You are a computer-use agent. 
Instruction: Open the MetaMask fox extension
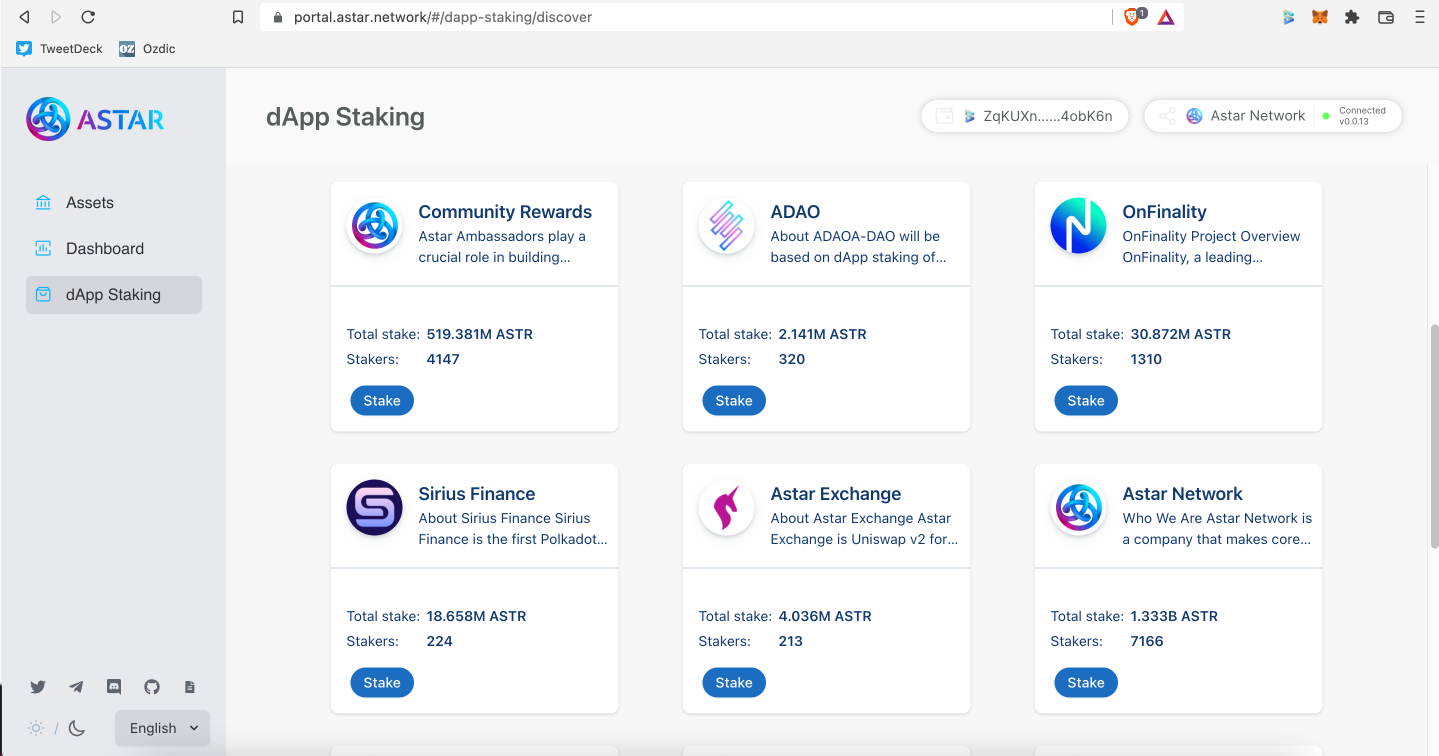[1320, 17]
